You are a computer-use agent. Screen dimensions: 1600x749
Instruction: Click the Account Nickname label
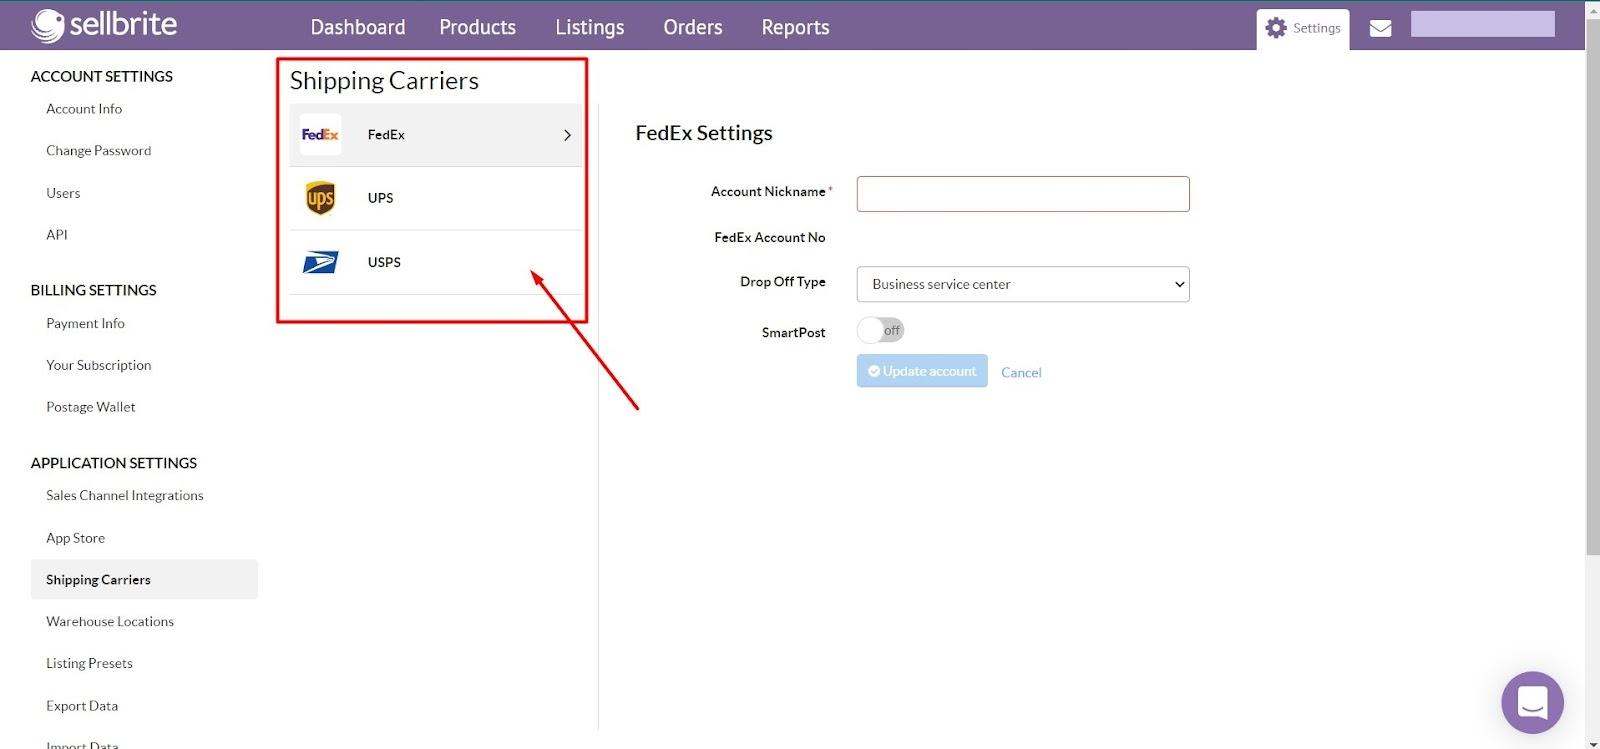768,192
